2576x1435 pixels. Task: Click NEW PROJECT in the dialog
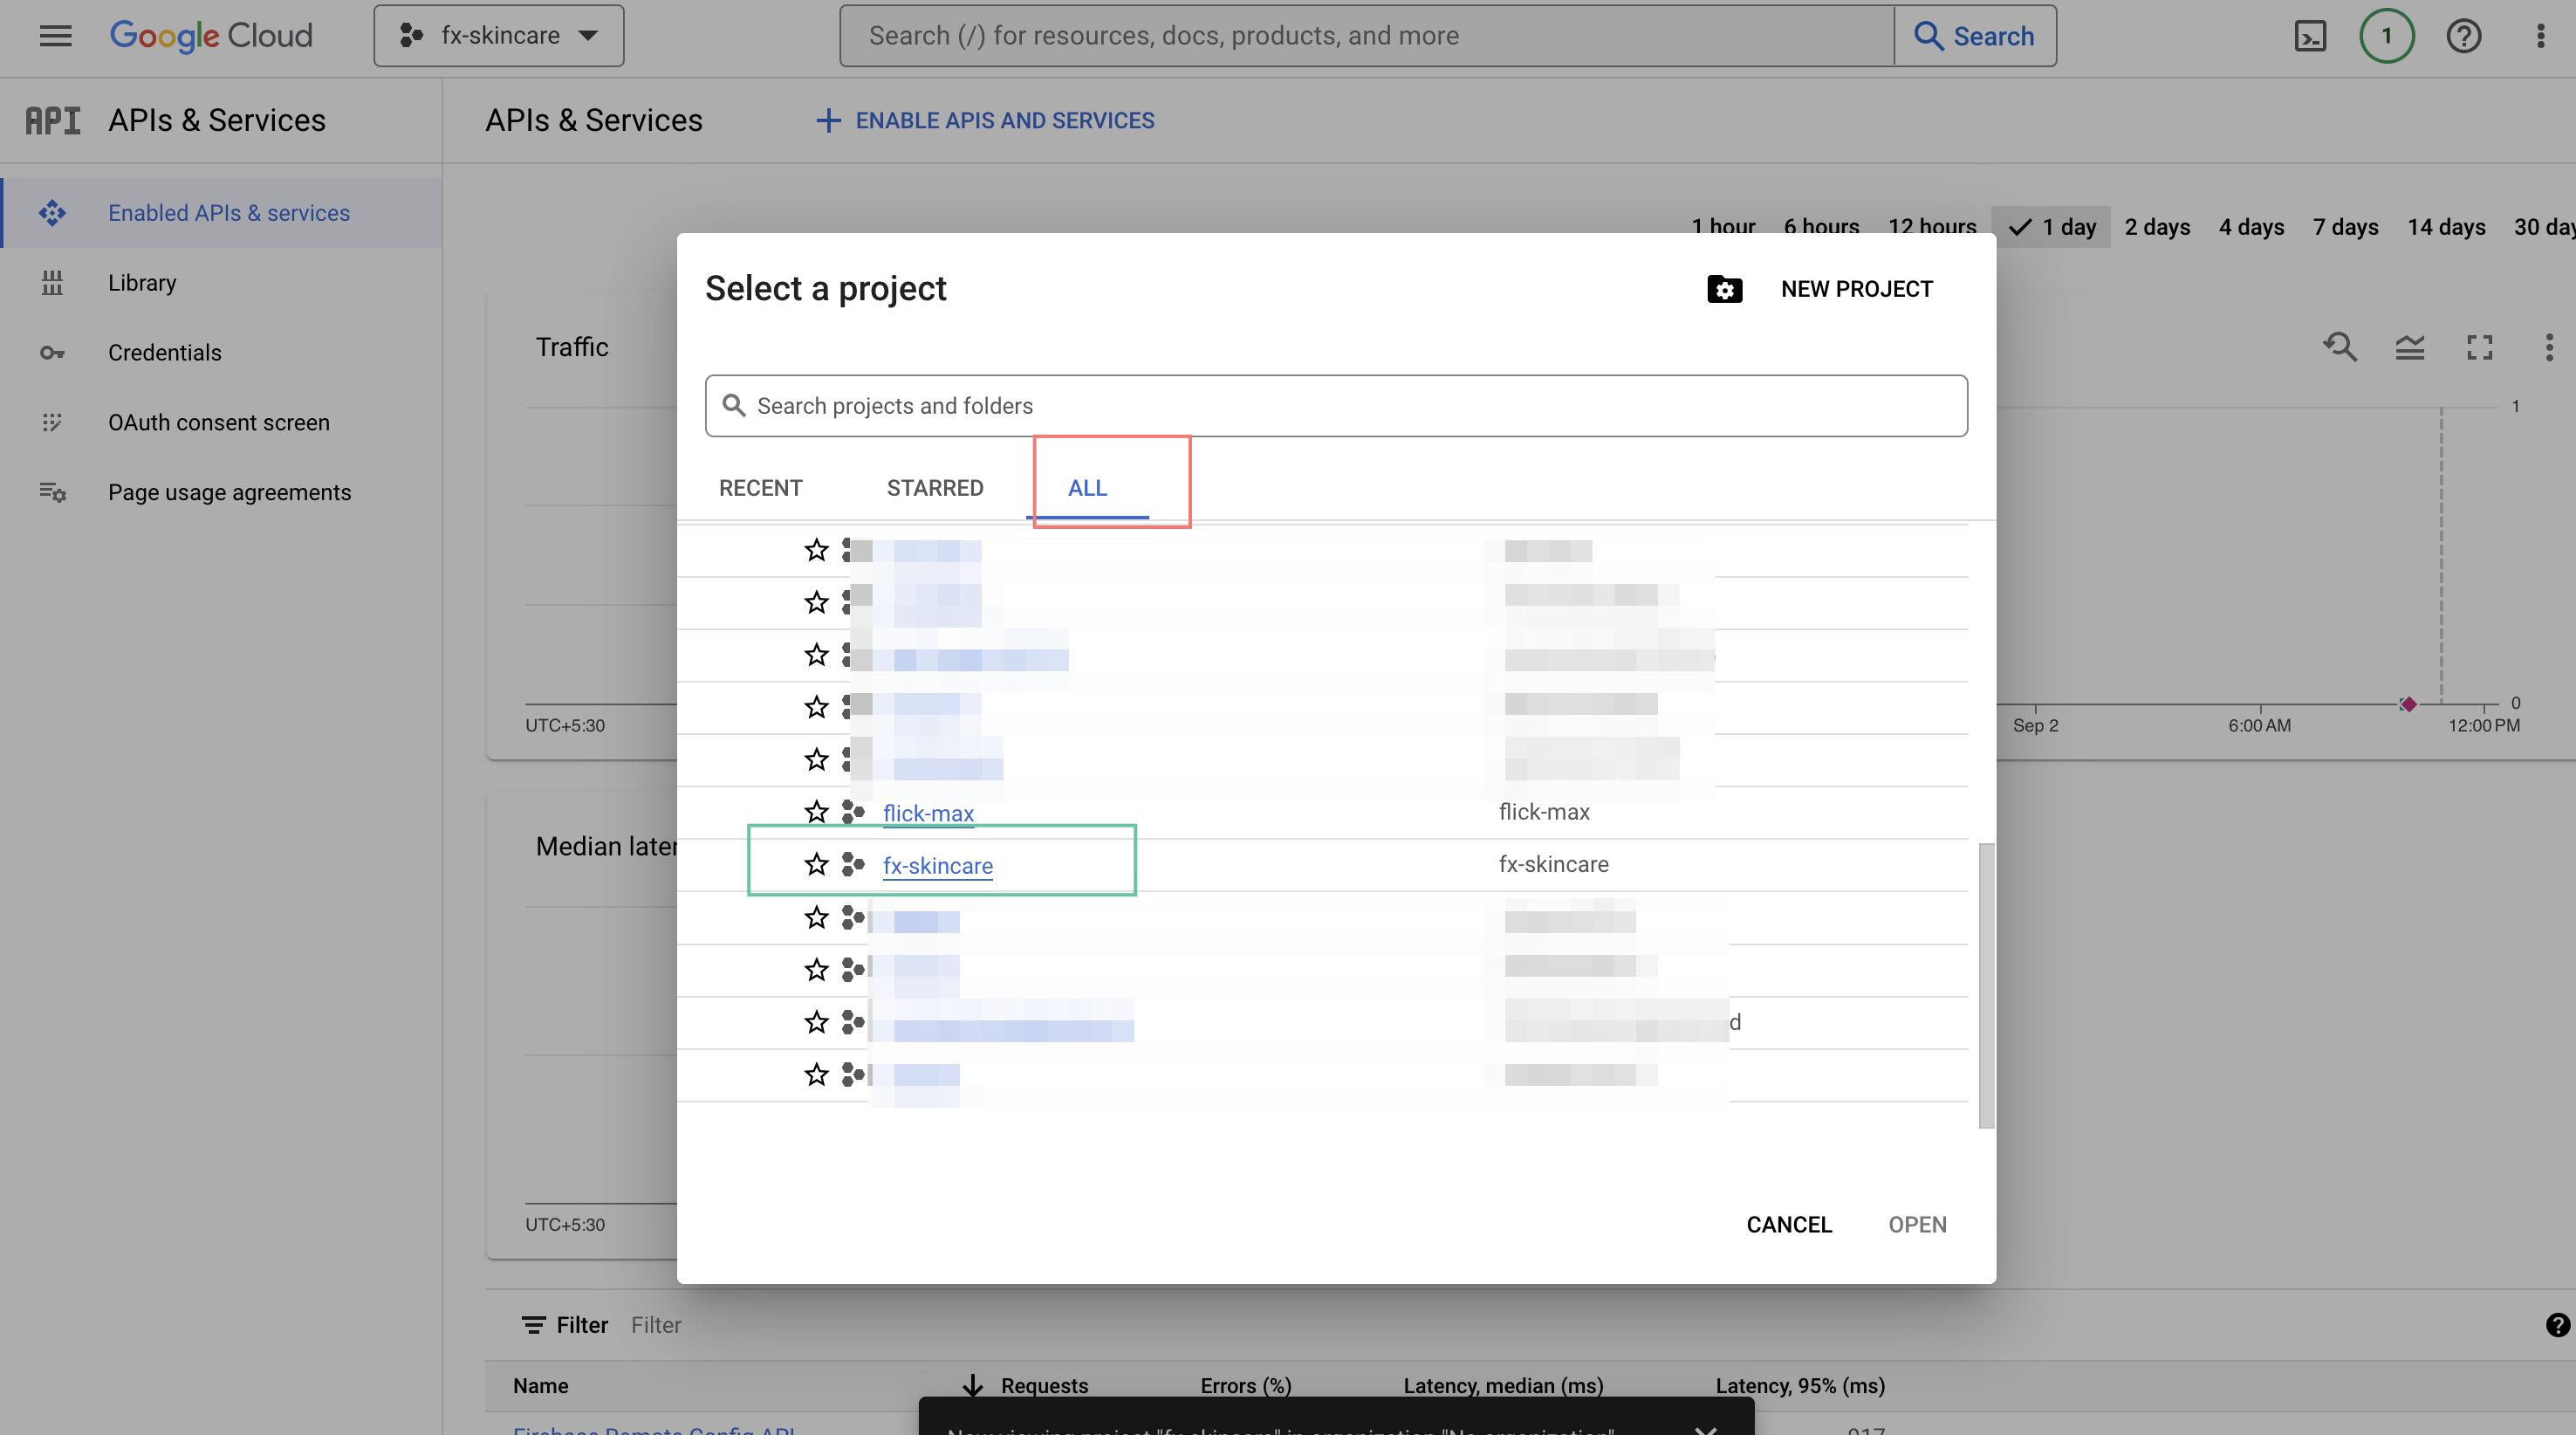point(1857,289)
